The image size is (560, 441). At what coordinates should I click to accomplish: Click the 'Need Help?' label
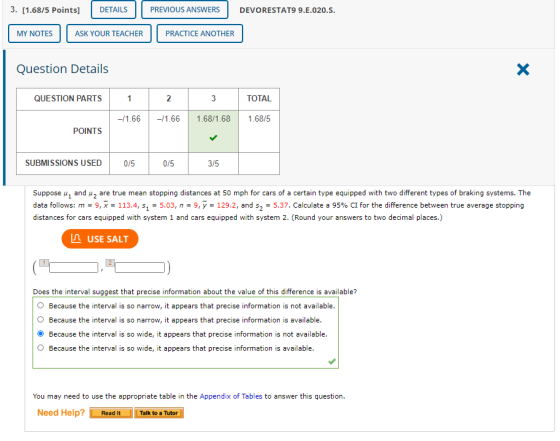[x=61, y=413]
